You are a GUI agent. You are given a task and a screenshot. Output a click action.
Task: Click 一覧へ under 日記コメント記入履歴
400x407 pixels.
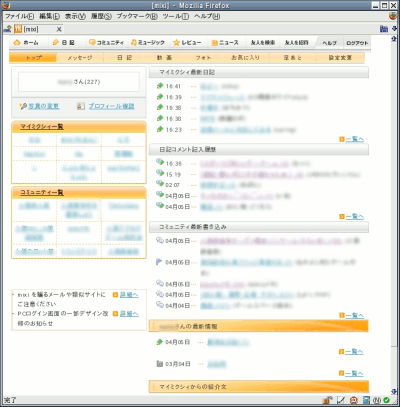coord(355,217)
